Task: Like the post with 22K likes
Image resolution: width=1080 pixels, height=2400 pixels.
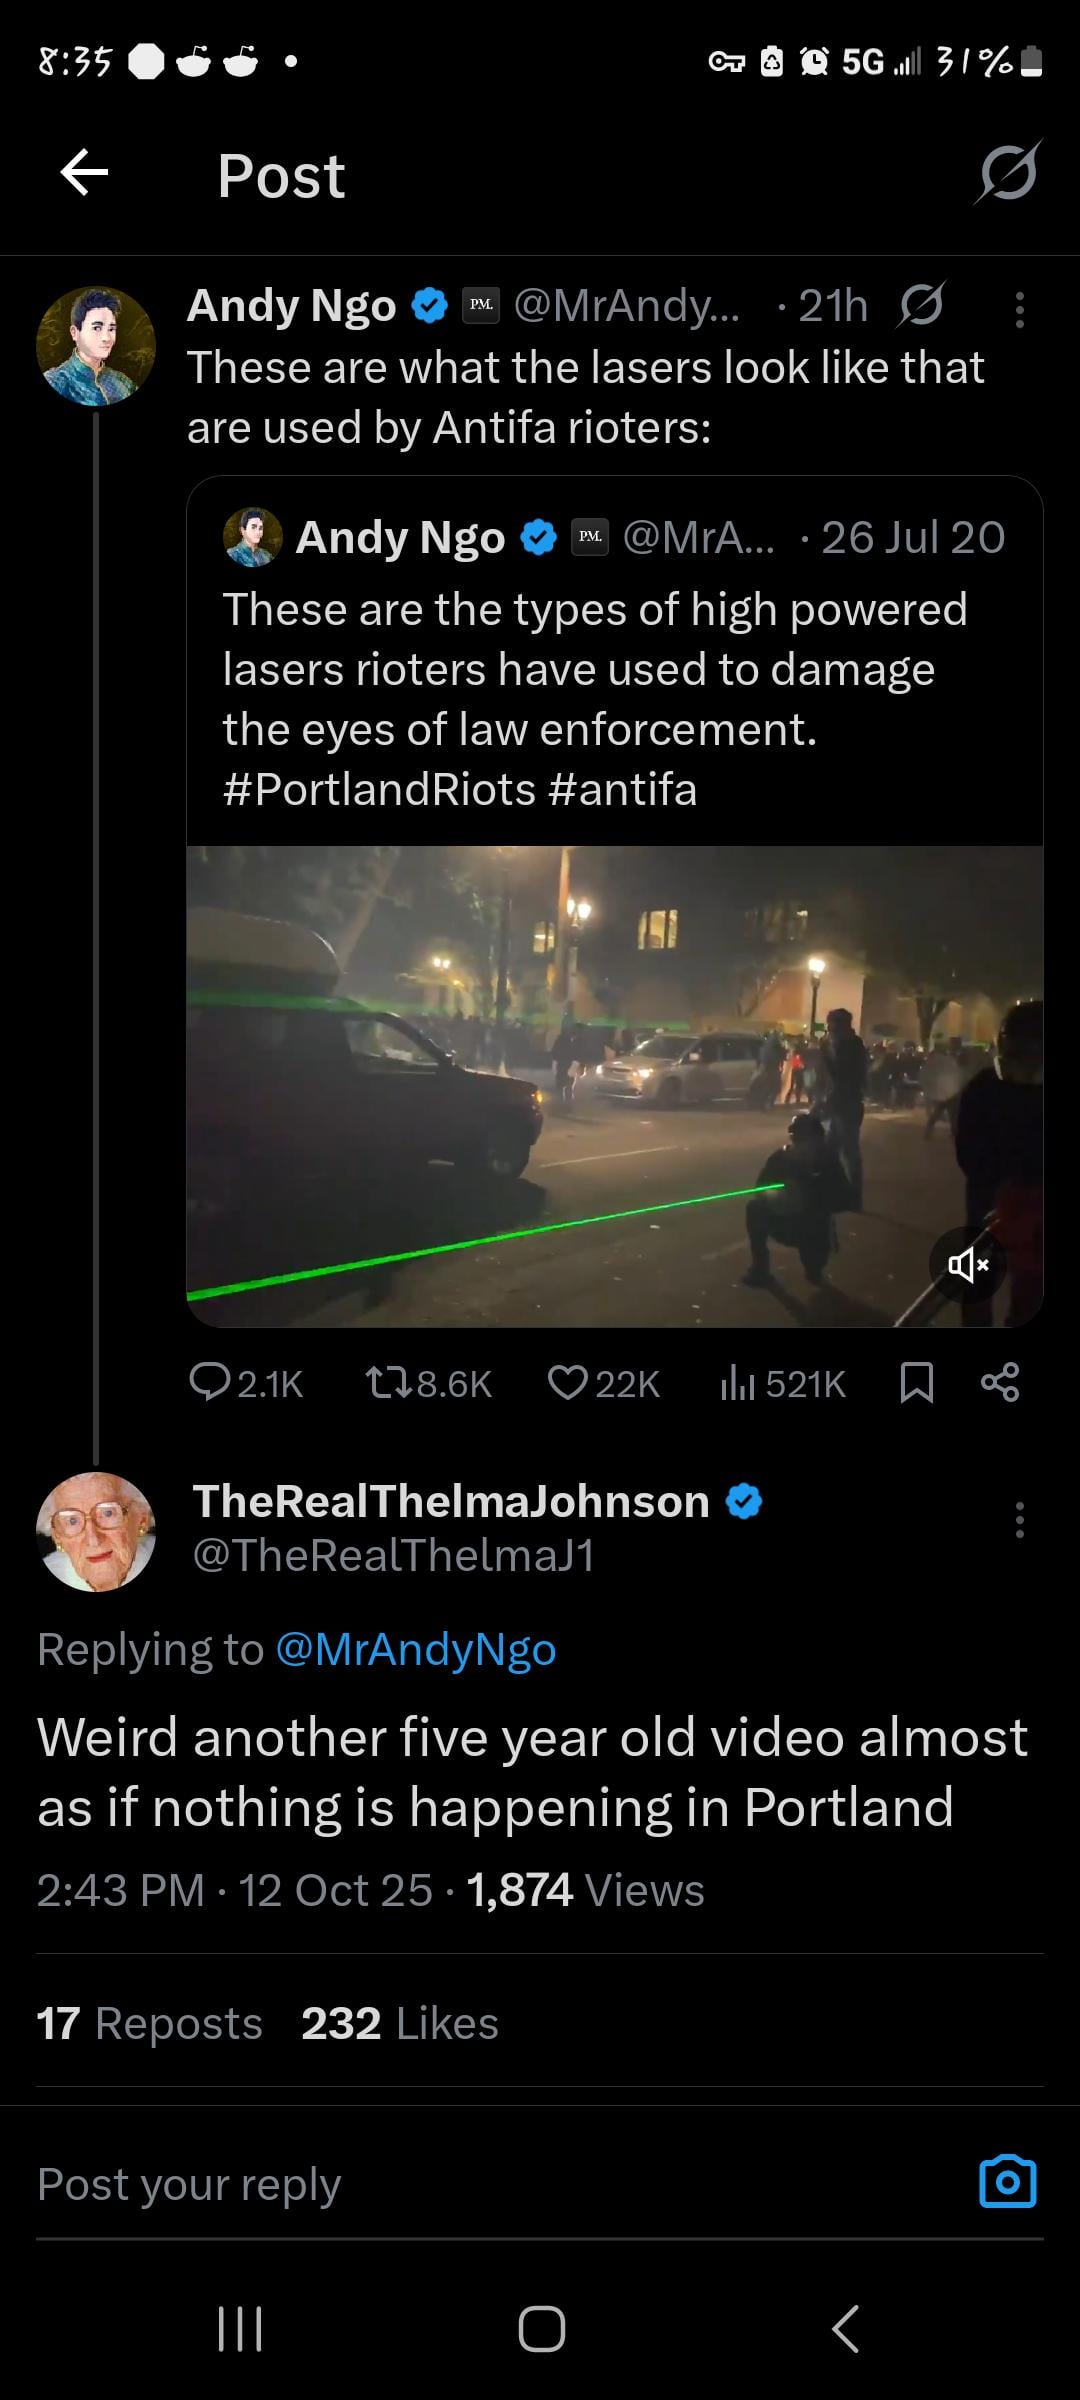Action: (x=603, y=1383)
